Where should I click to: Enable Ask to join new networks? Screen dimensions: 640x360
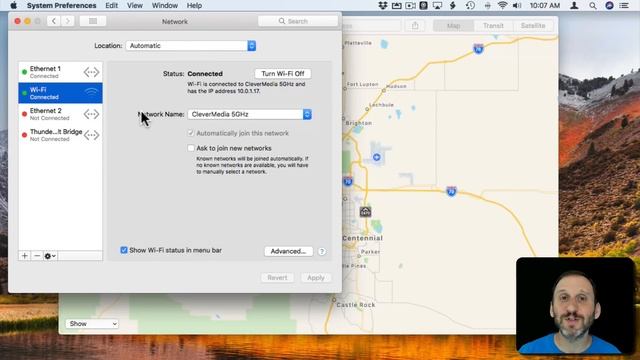pyautogui.click(x=191, y=148)
